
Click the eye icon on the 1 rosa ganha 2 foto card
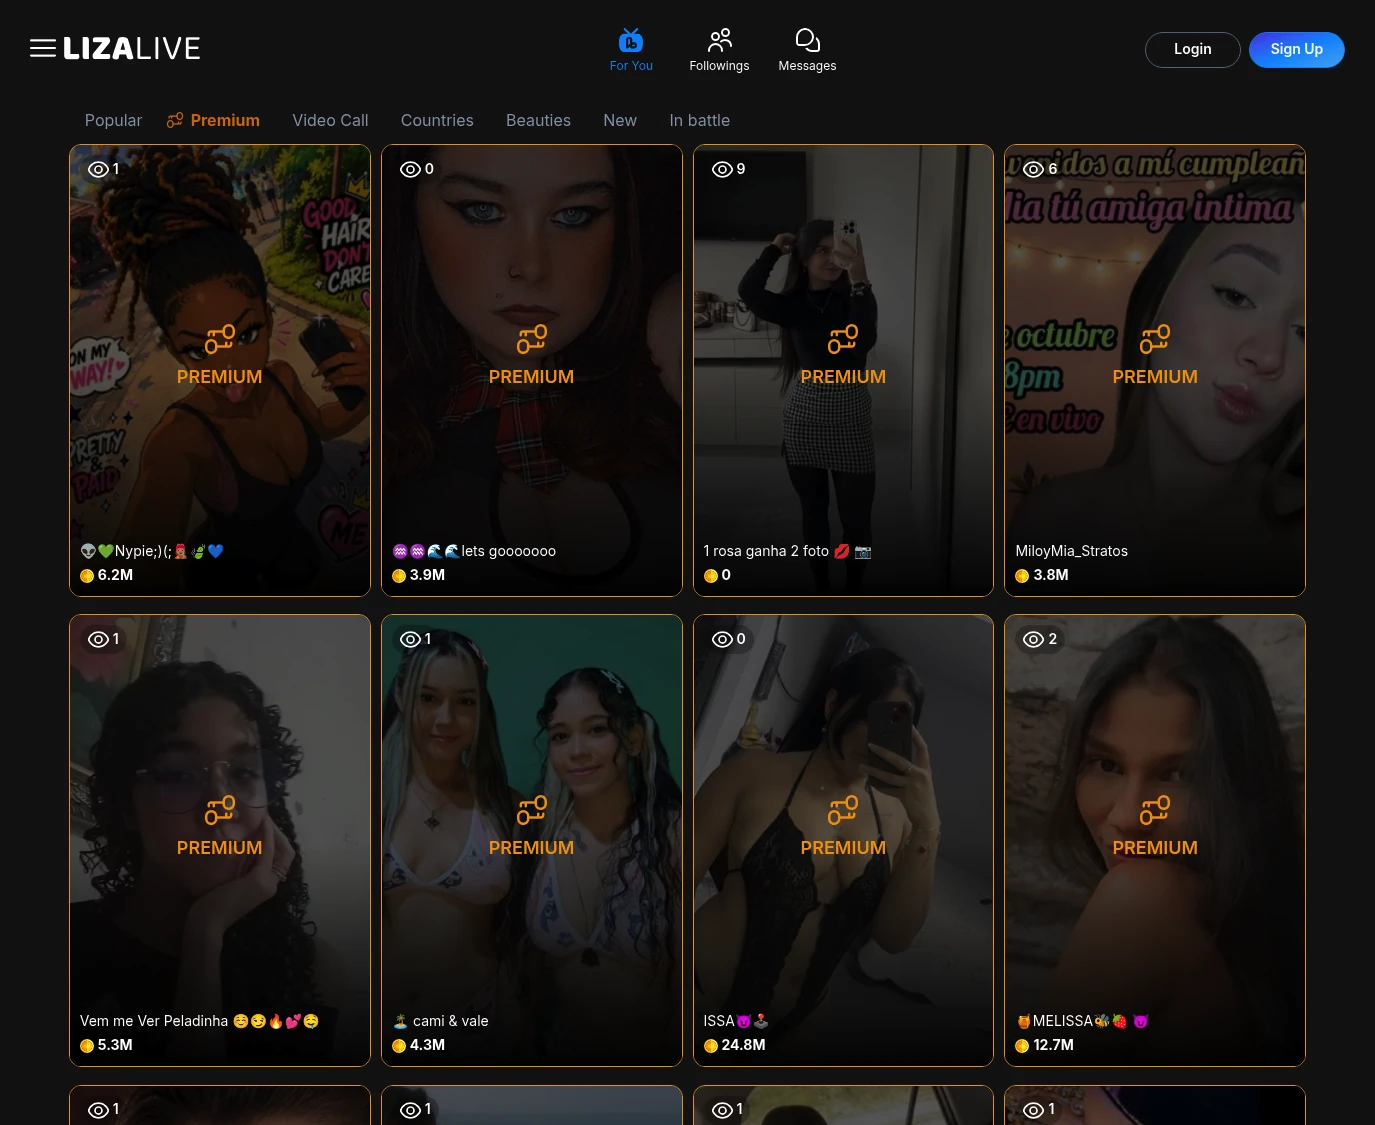coord(722,169)
